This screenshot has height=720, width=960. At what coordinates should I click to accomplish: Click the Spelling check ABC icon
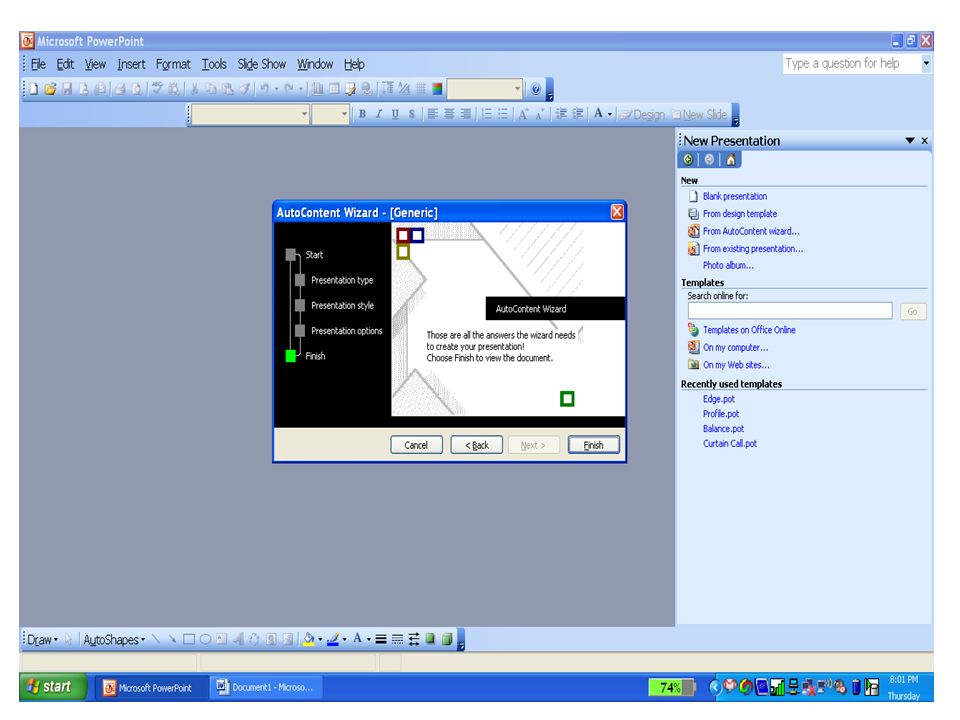tap(157, 89)
